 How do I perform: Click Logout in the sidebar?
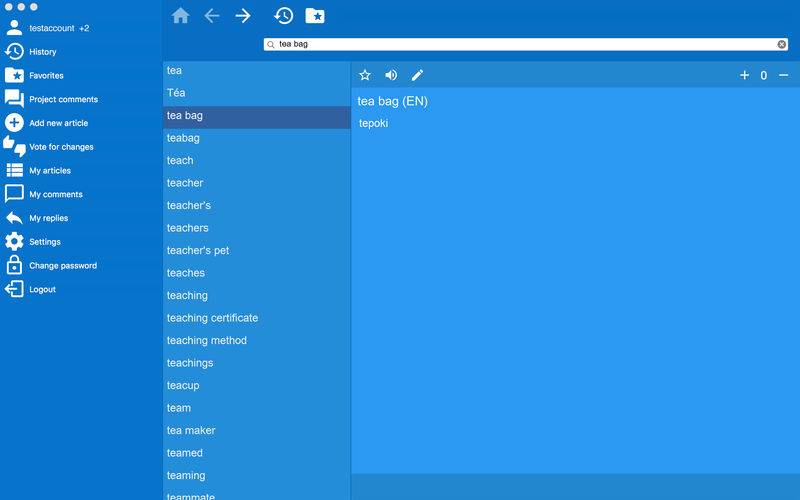(x=42, y=289)
